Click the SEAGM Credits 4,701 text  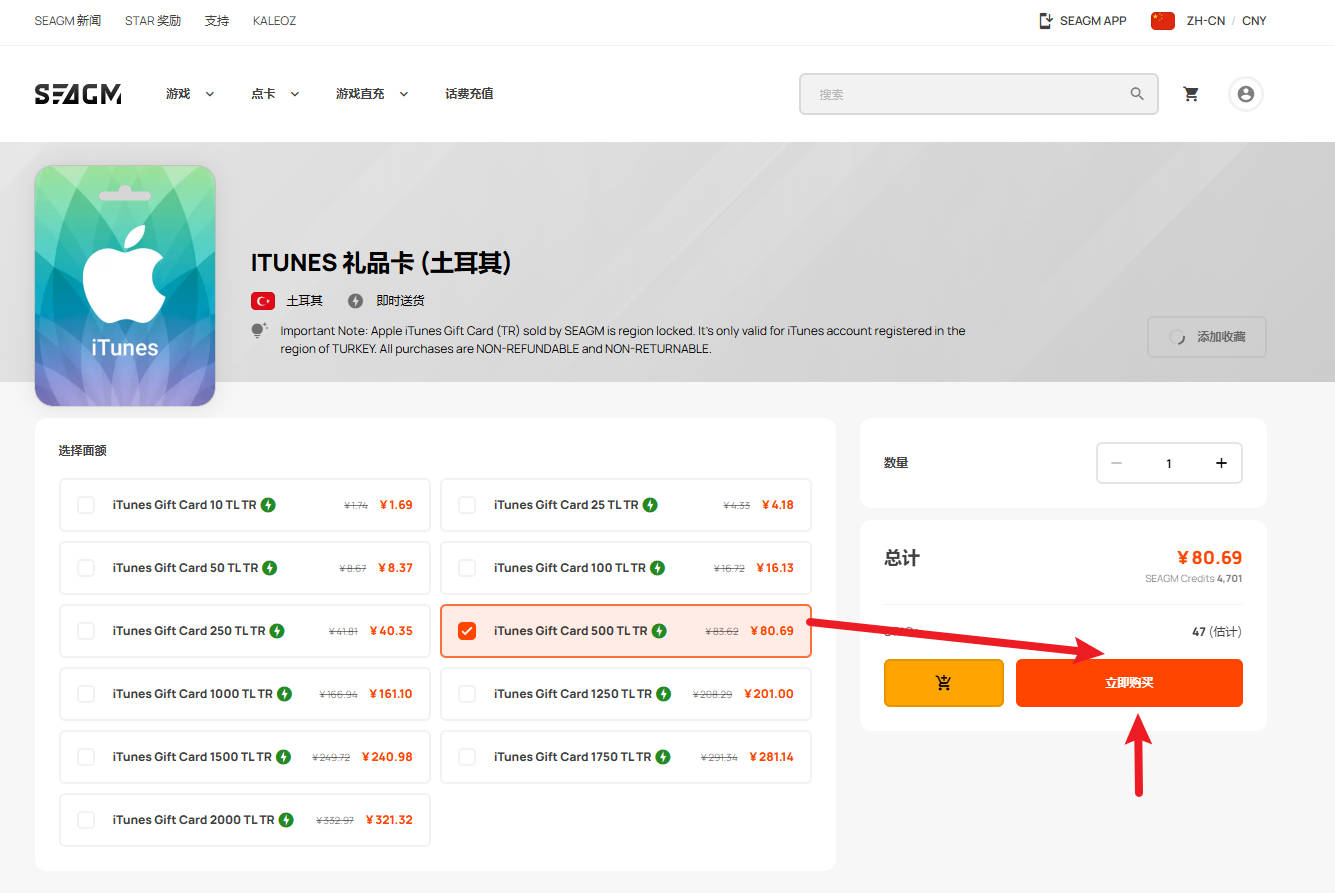(x=1194, y=579)
